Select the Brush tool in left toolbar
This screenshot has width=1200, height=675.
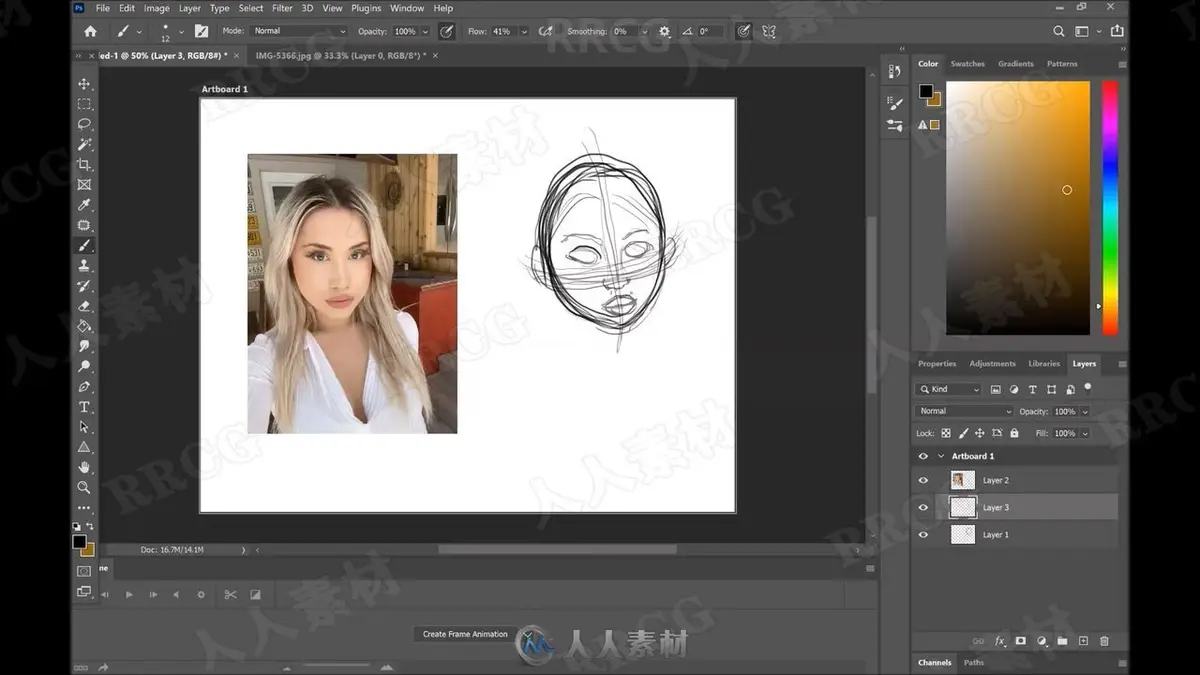point(84,246)
